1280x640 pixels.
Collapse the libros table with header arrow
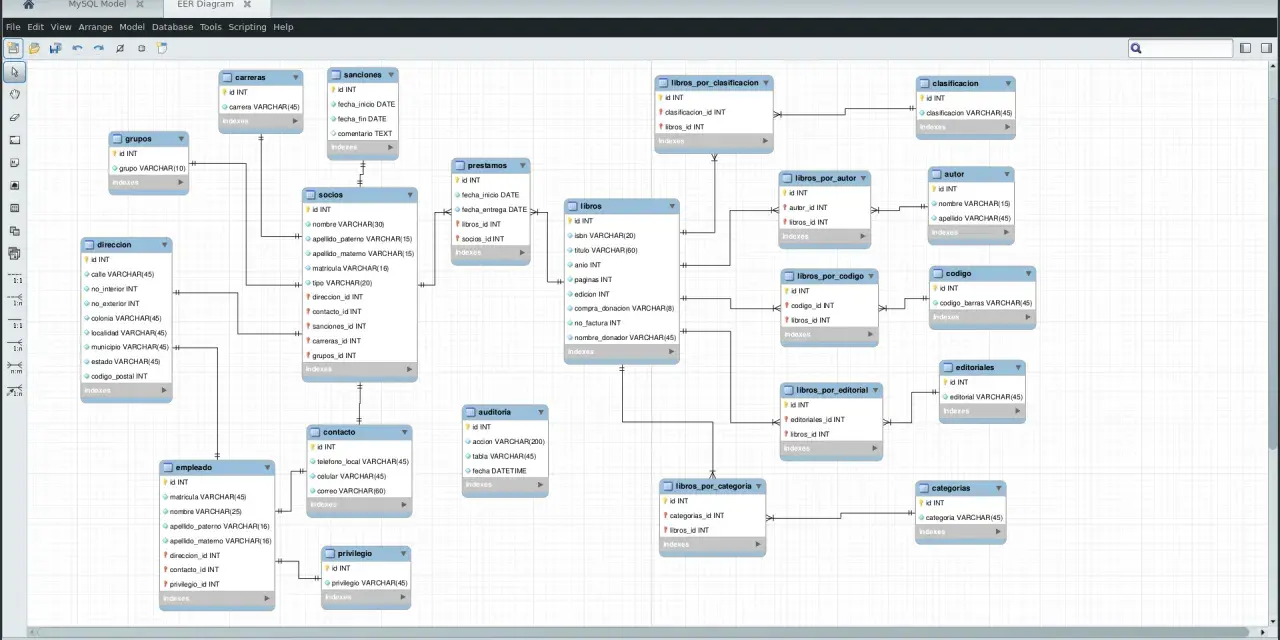[672, 206]
